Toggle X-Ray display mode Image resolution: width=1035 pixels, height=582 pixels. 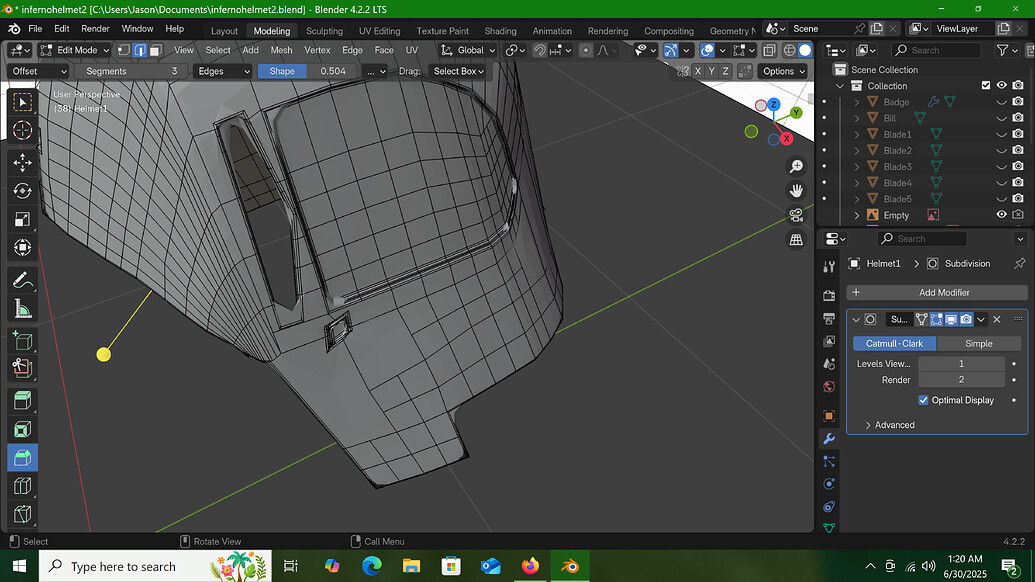point(769,50)
